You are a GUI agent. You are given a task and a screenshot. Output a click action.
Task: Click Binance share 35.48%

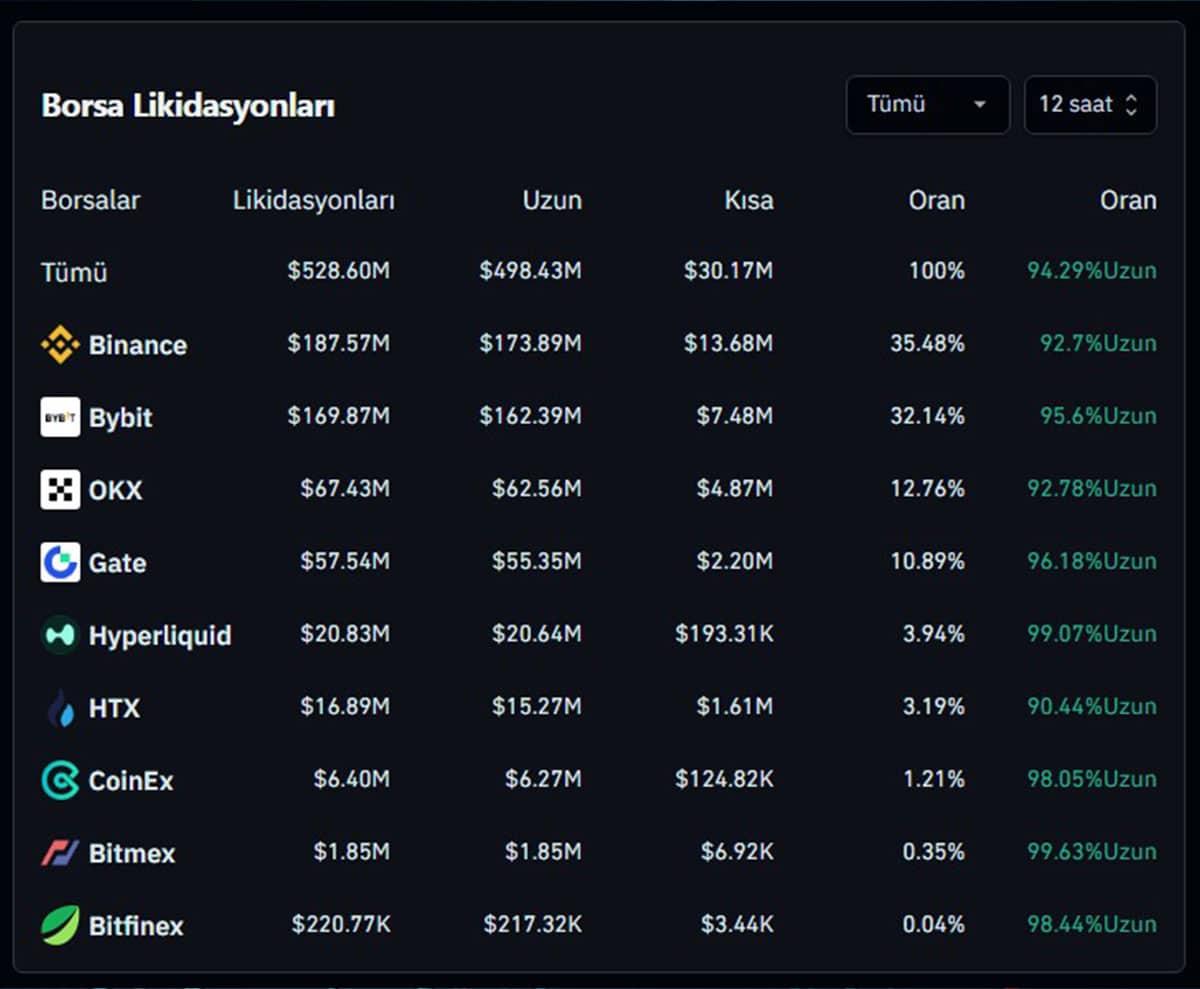(928, 344)
